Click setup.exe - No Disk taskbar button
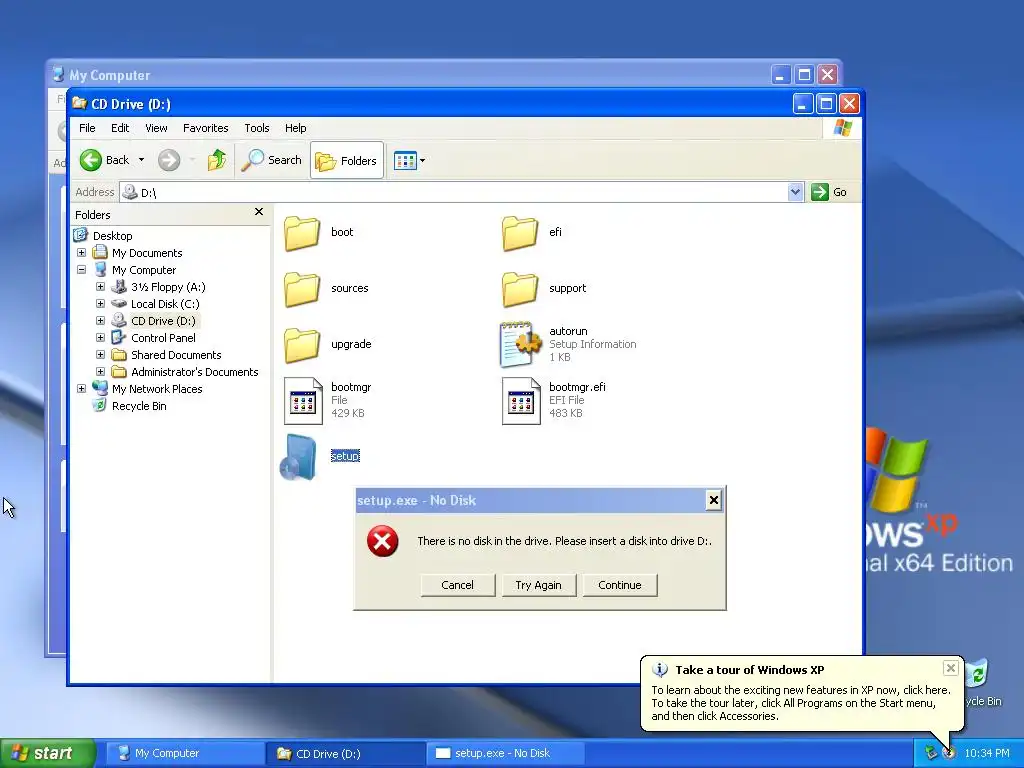 click(507, 753)
